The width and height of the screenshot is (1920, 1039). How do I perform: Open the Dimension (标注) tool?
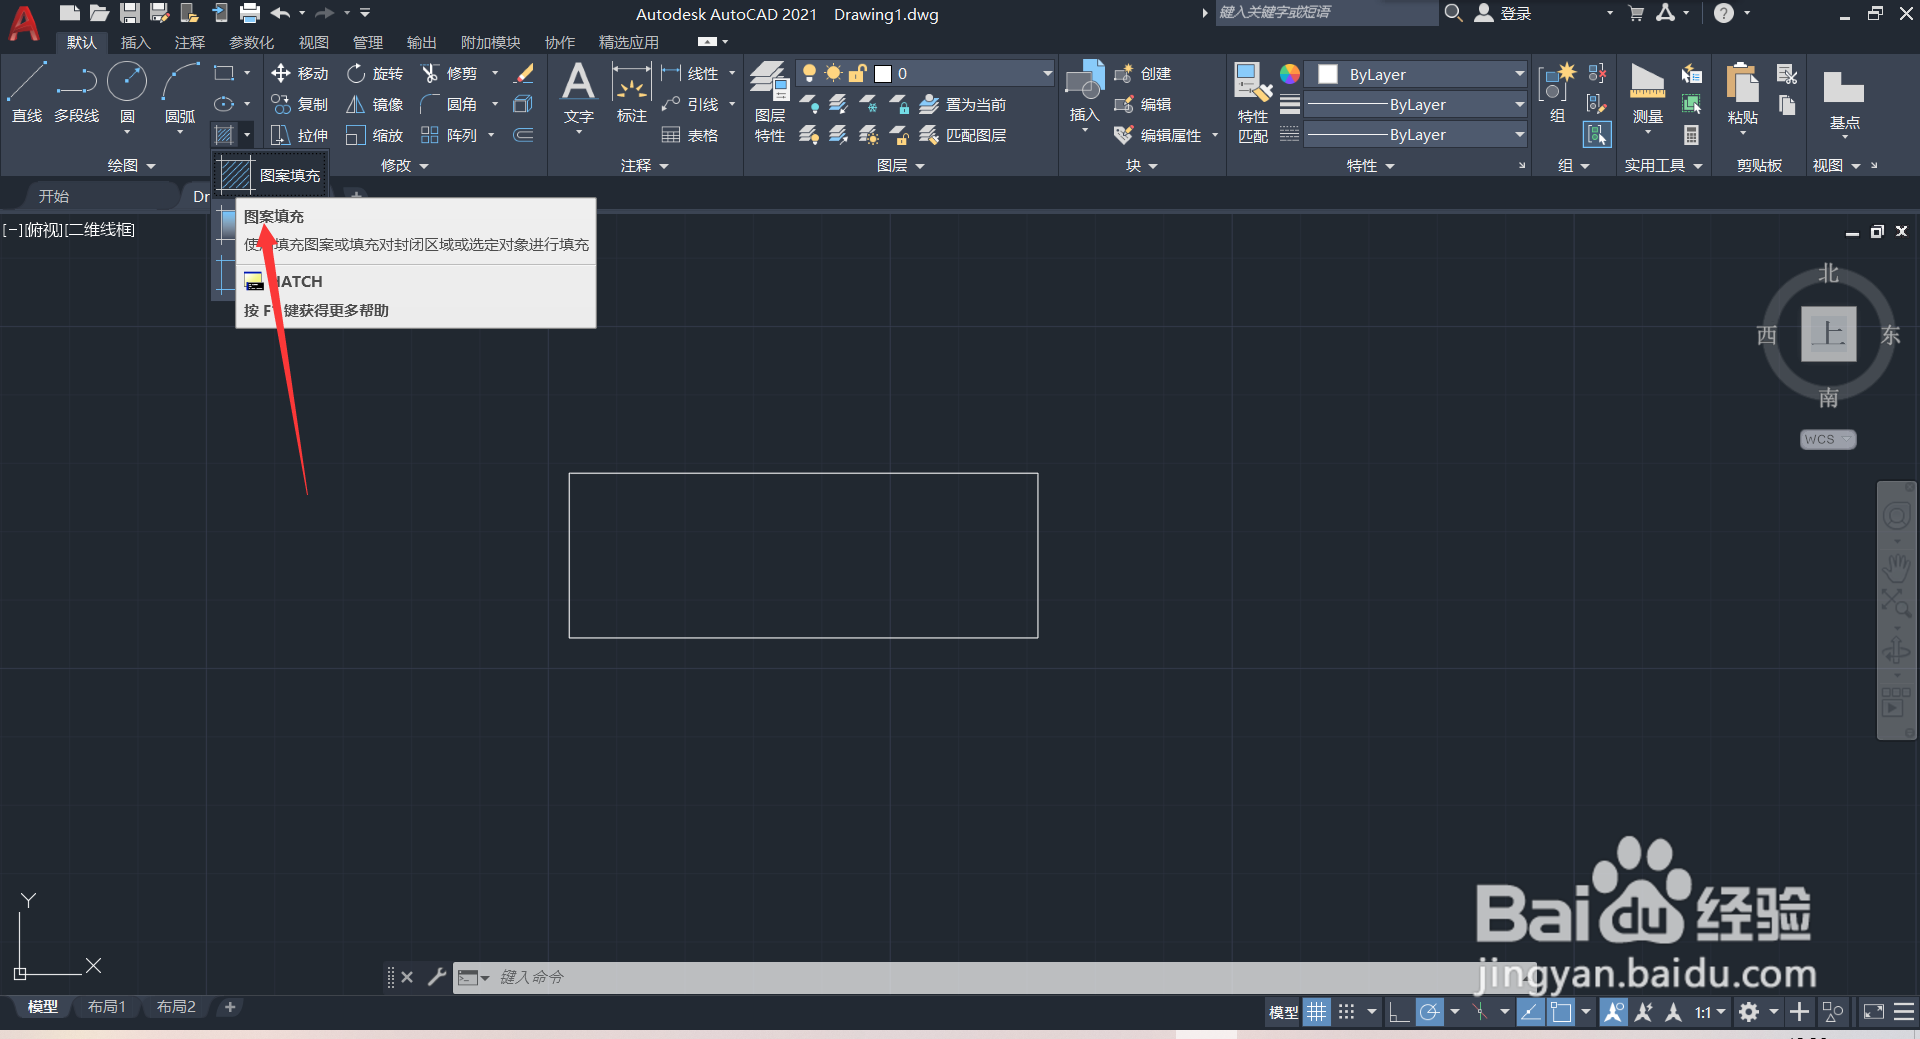pos(632,92)
